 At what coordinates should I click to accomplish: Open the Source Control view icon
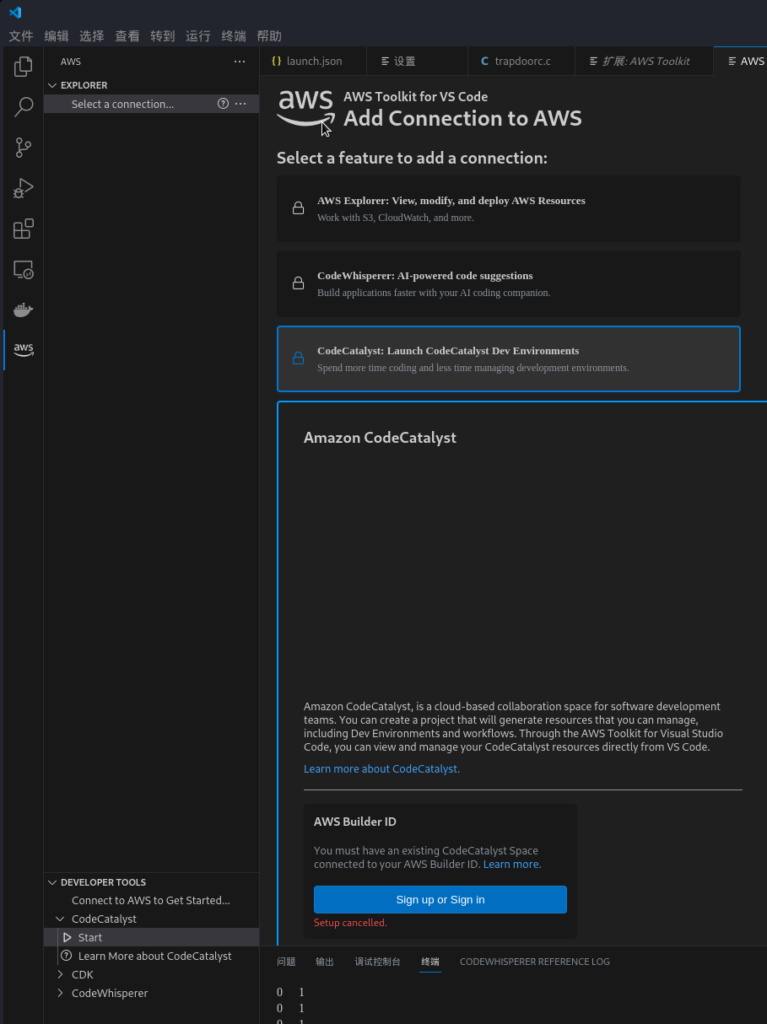(x=23, y=148)
